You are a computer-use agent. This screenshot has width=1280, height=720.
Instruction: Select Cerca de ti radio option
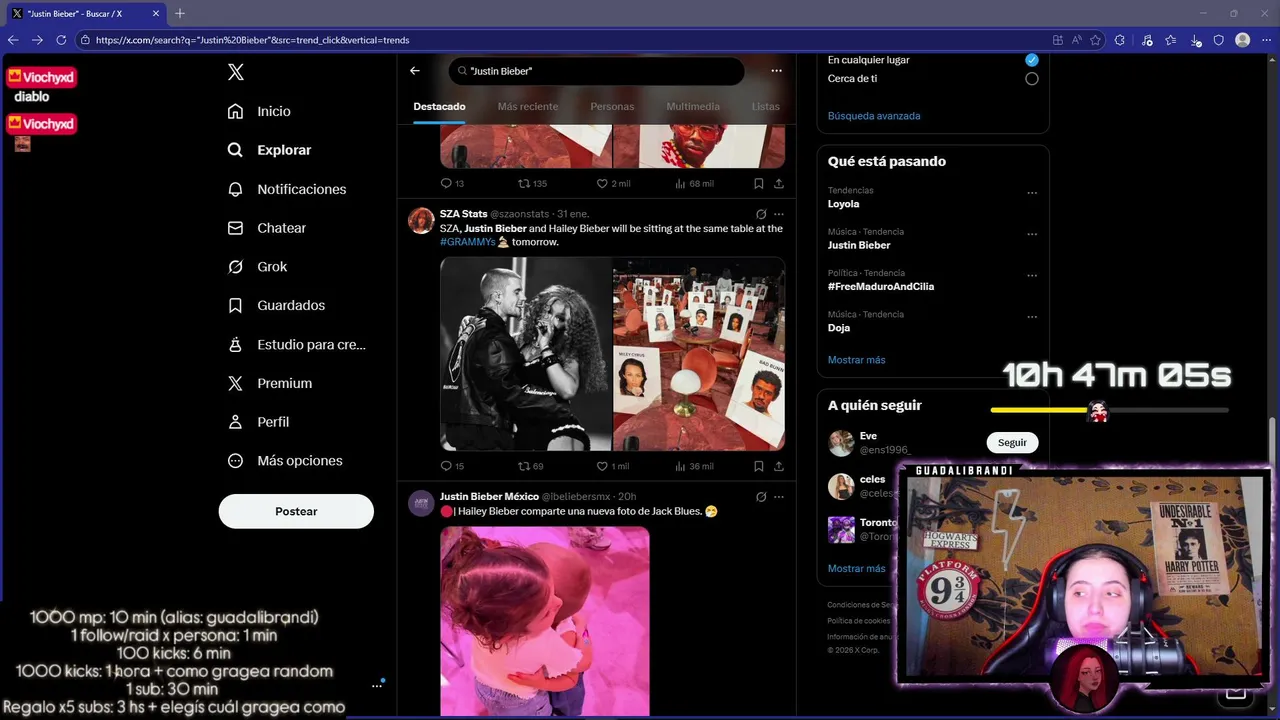pyautogui.click(x=1032, y=79)
